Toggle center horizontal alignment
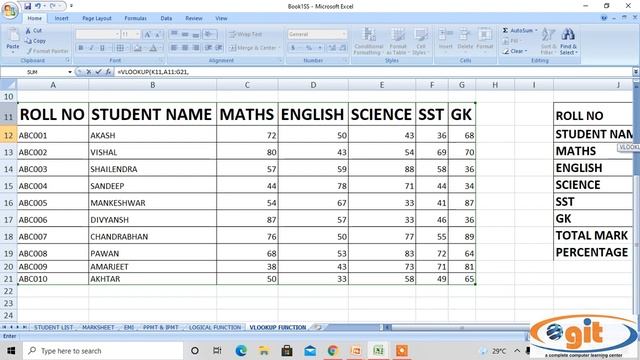Viewport: 640px width, 360px height. (185, 48)
